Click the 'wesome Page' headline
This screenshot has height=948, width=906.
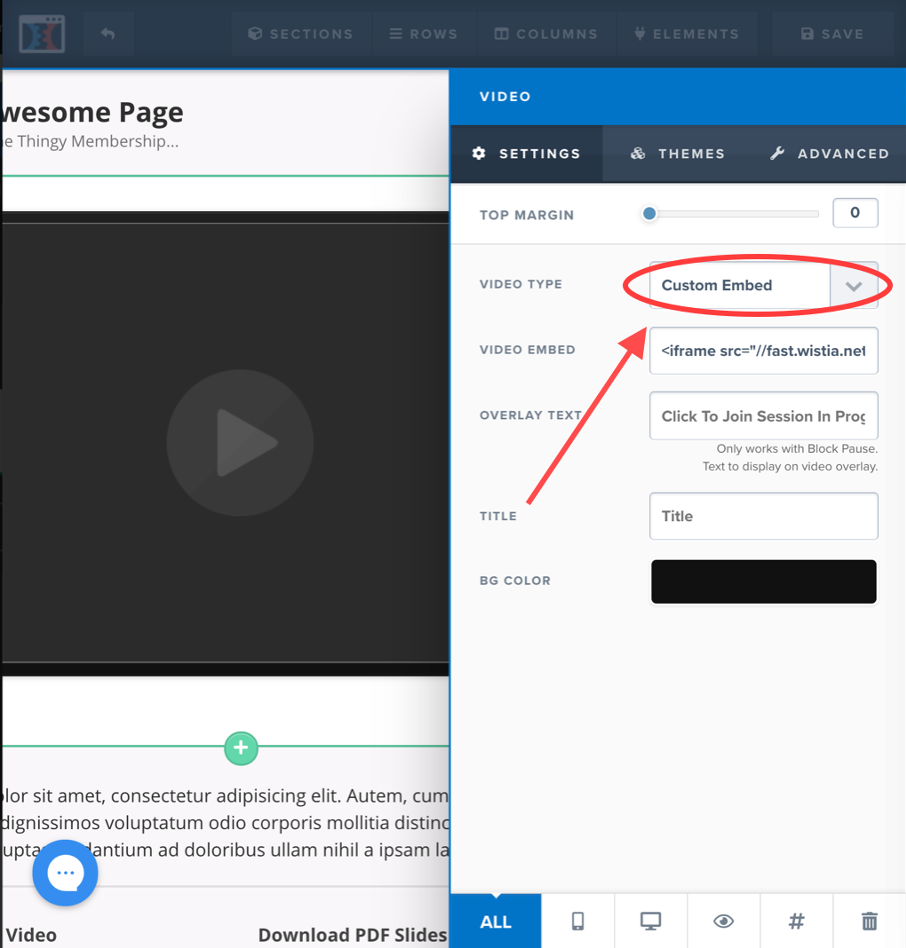pyautogui.click(x=92, y=112)
